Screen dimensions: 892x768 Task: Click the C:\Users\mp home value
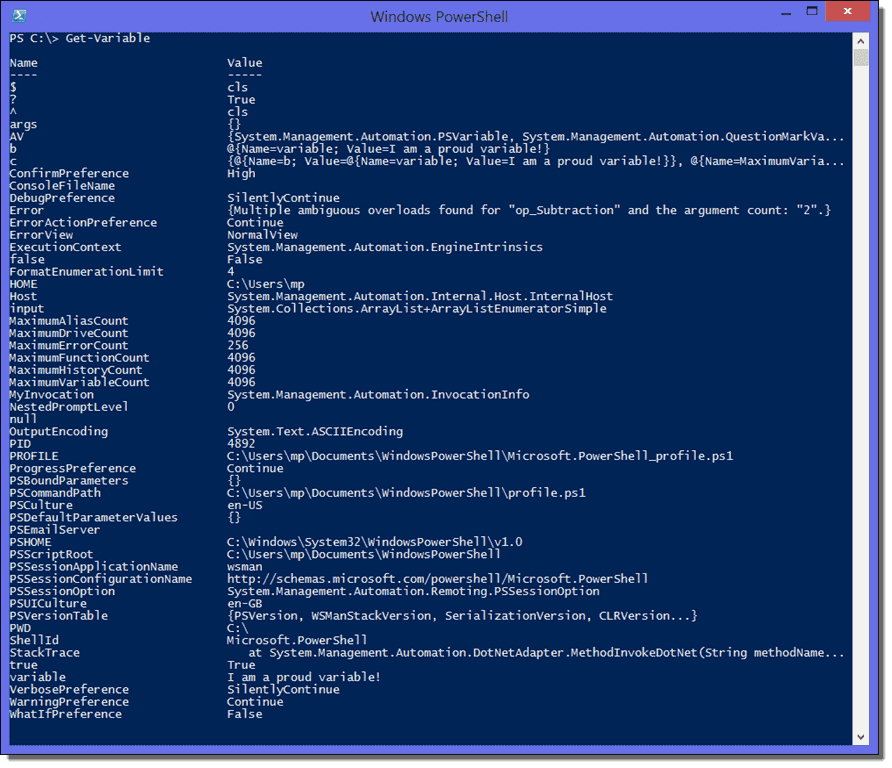(x=266, y=284)
